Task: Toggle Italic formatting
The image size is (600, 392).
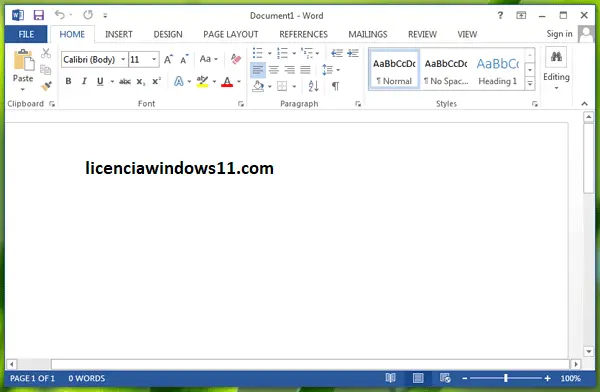Action: click(84, 81)
